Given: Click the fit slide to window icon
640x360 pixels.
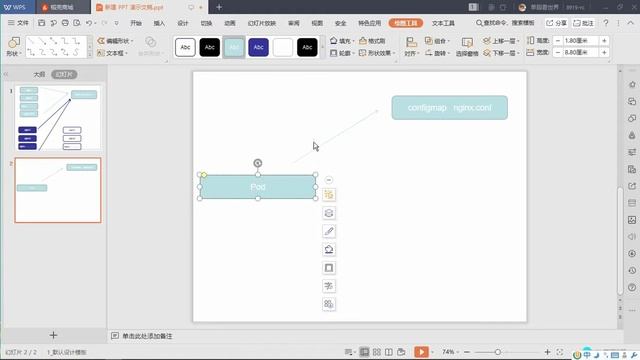Looking at the screenshot, I should 560,352.
